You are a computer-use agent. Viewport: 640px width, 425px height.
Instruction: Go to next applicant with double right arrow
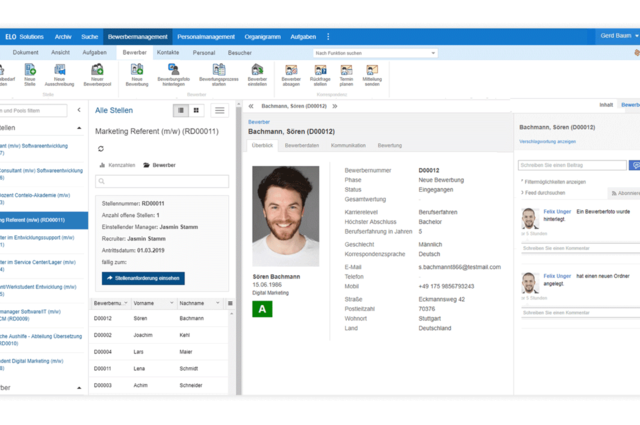pos(335,106)
